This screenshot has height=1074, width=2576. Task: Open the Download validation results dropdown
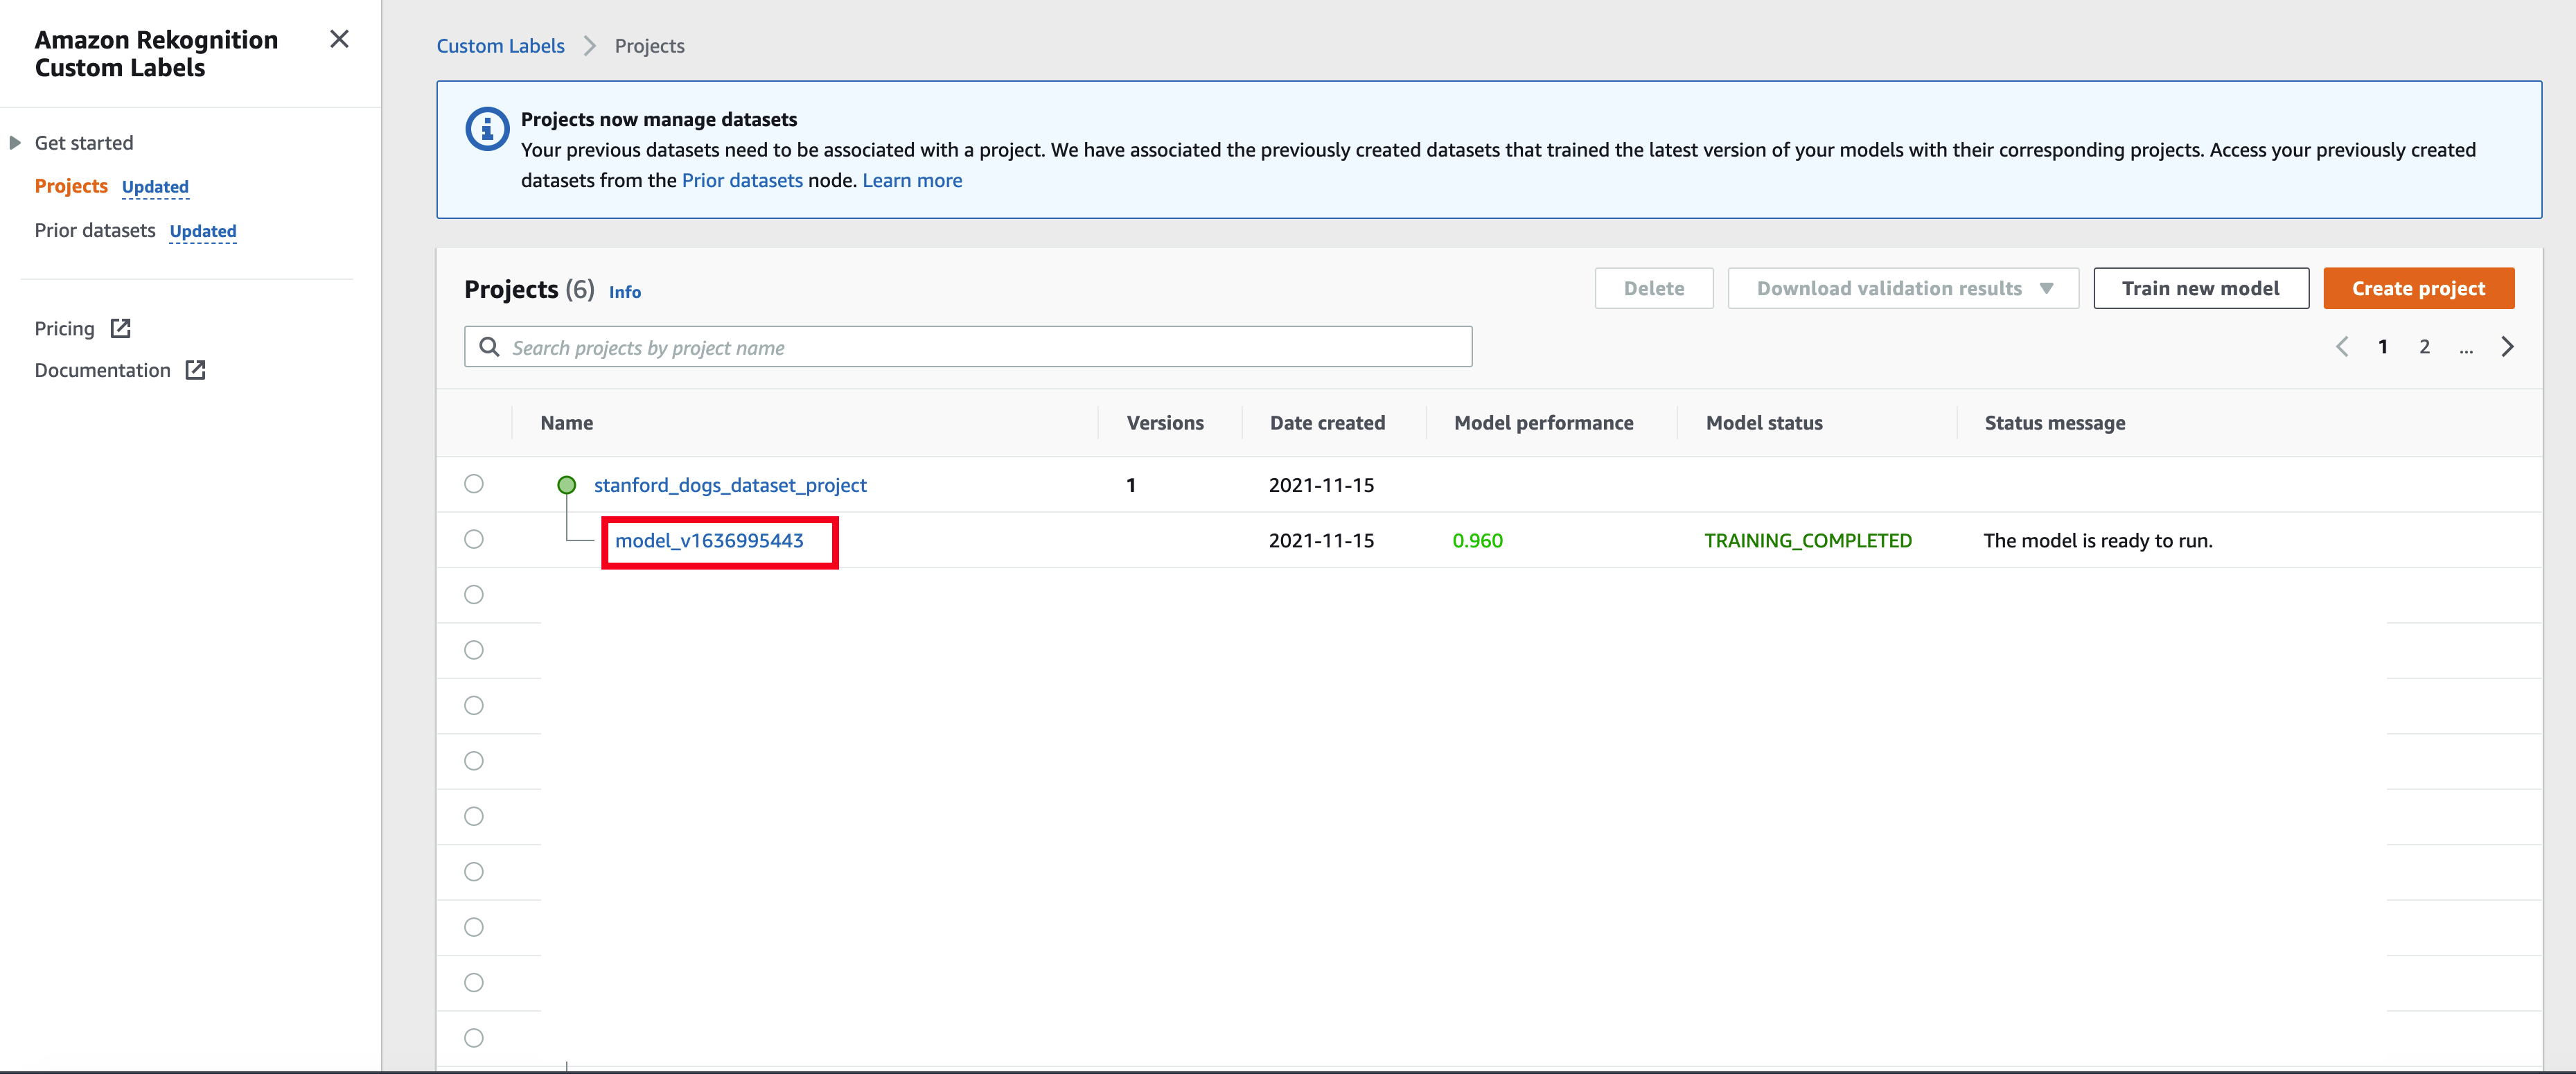click(x=1903, y=288)
